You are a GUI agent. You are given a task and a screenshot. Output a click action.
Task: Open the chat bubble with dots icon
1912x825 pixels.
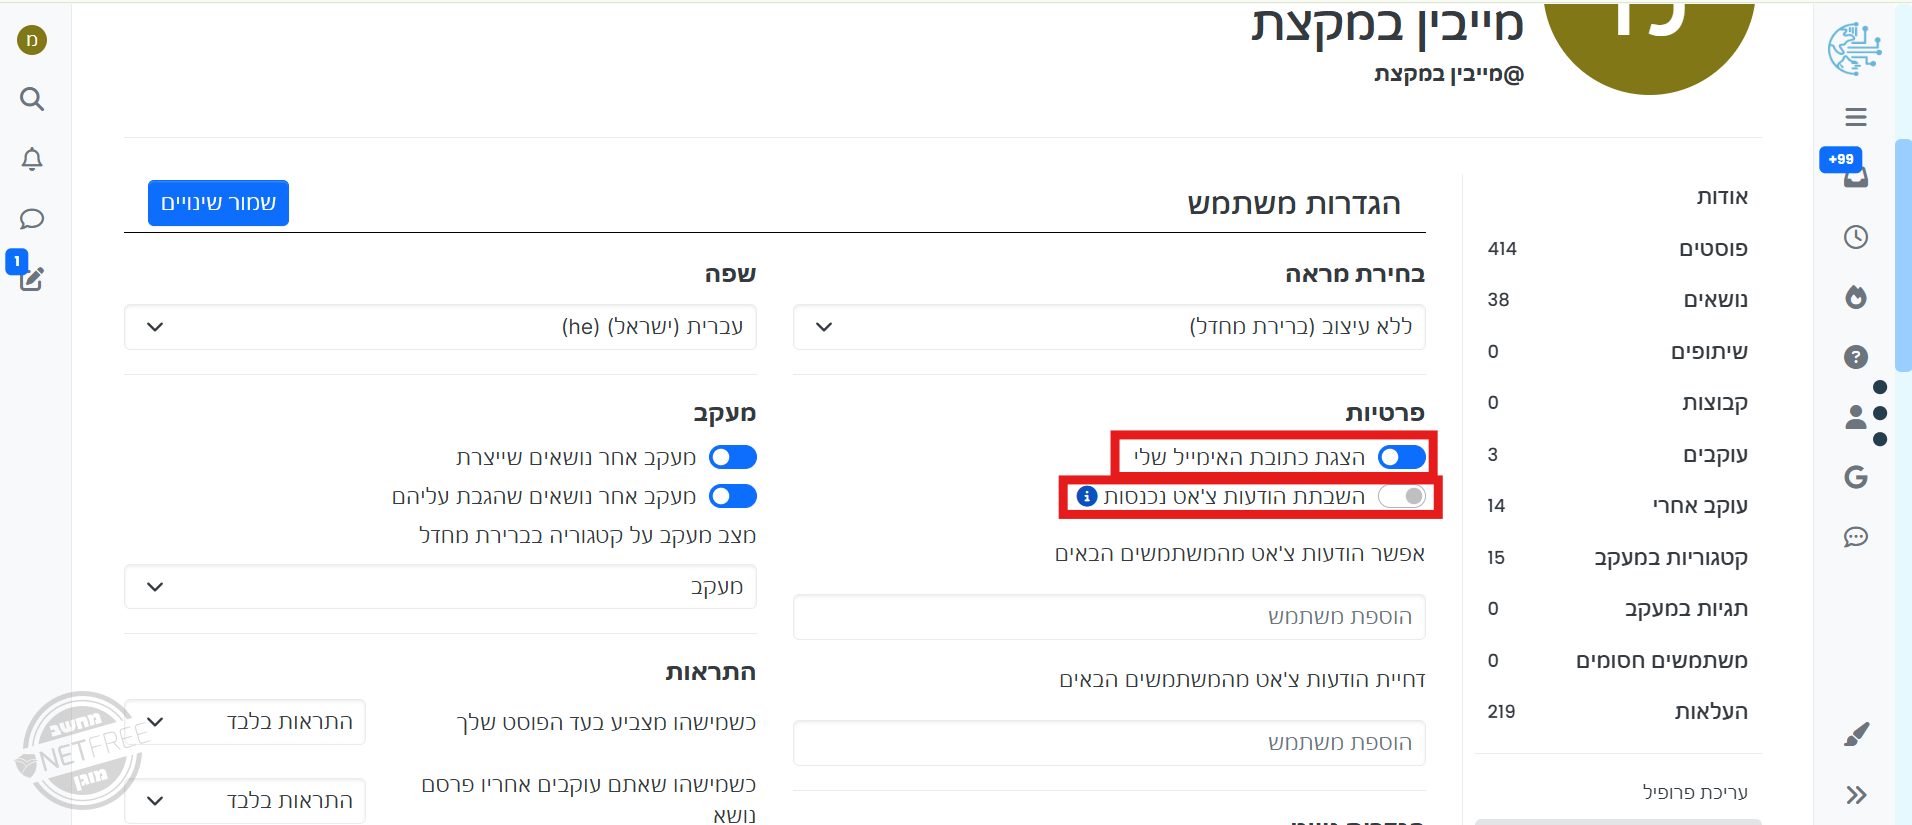(1856, 537)
